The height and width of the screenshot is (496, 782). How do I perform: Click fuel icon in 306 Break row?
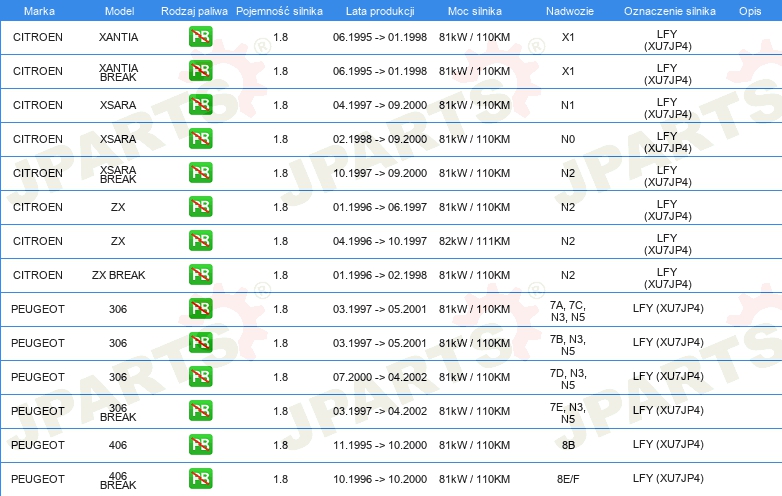tap(200, 411)
